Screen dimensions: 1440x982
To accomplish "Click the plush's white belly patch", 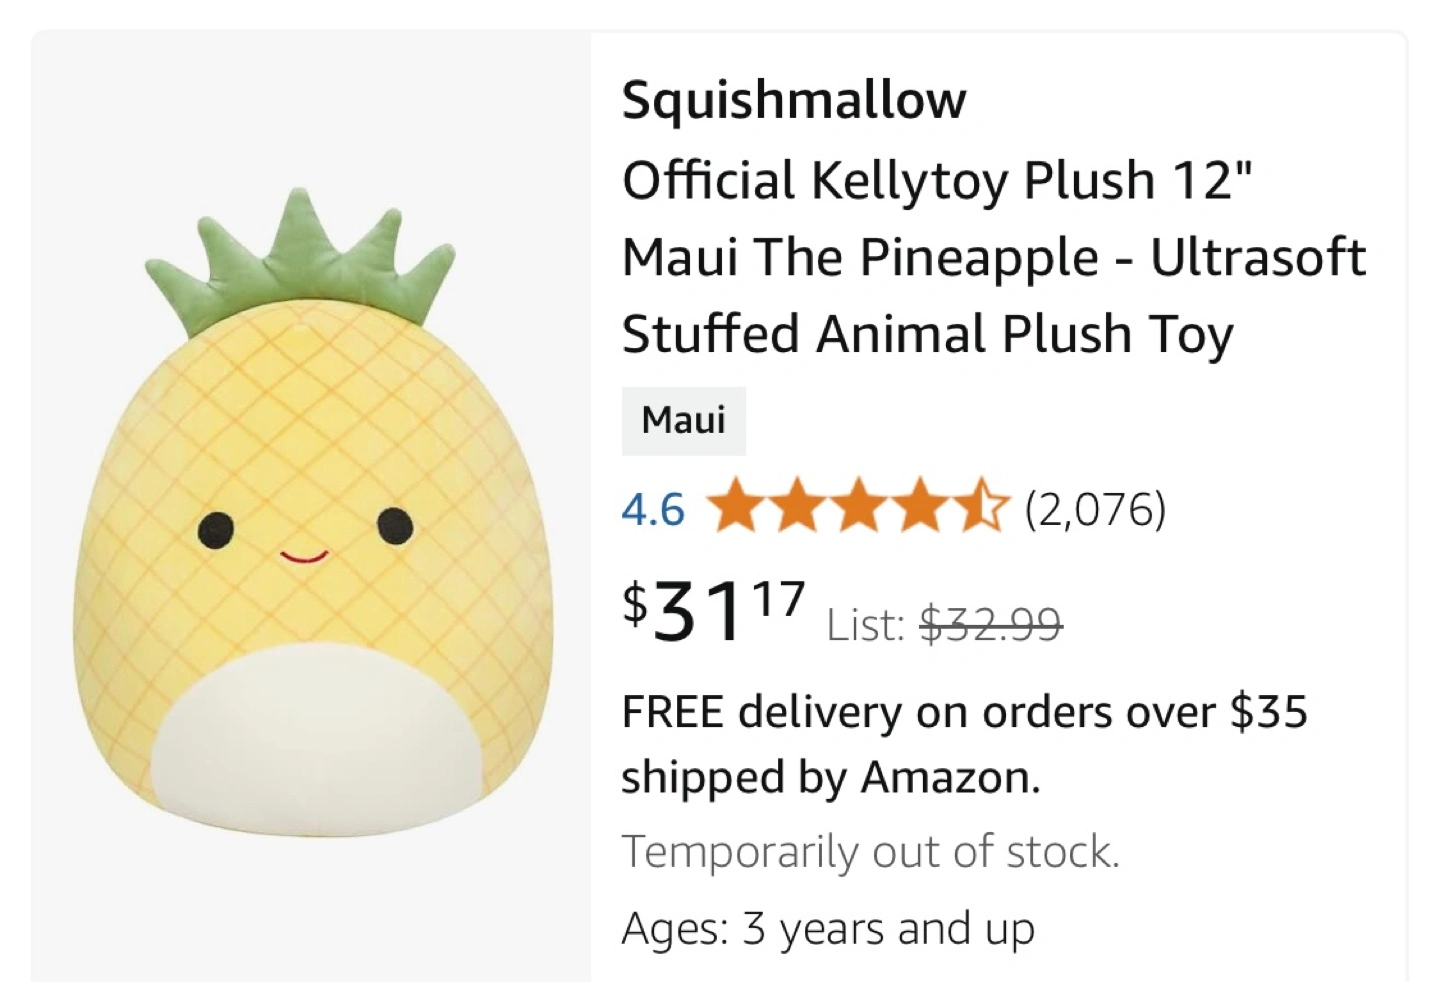I will (318, 740).
